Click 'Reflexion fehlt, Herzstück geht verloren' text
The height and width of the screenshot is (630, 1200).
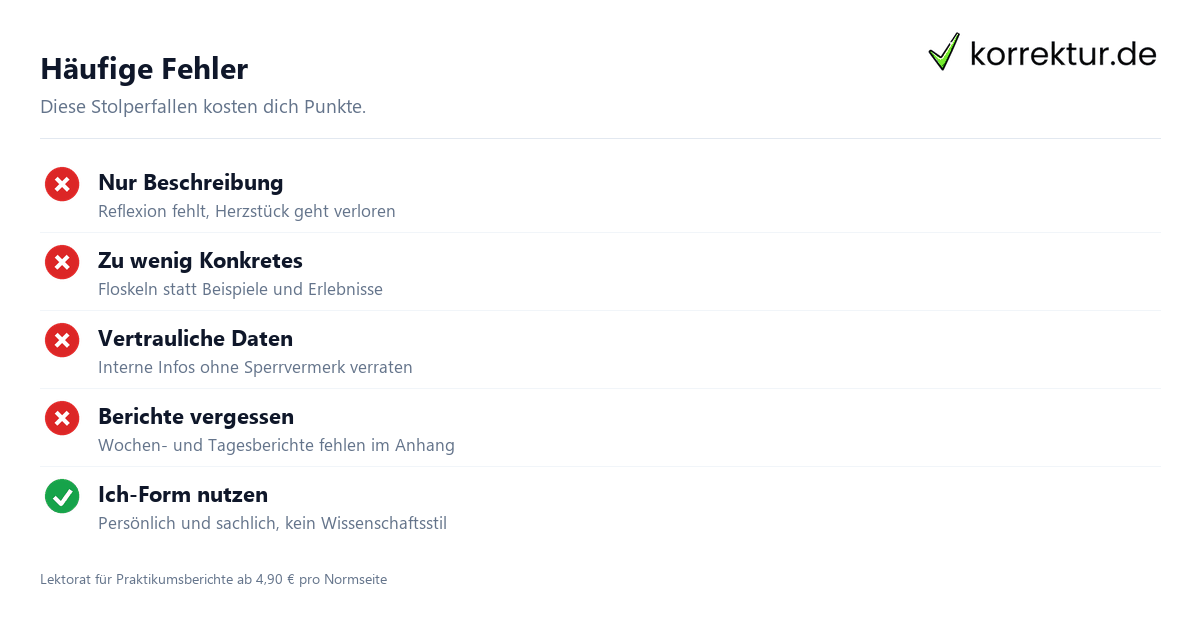(247, 211)
